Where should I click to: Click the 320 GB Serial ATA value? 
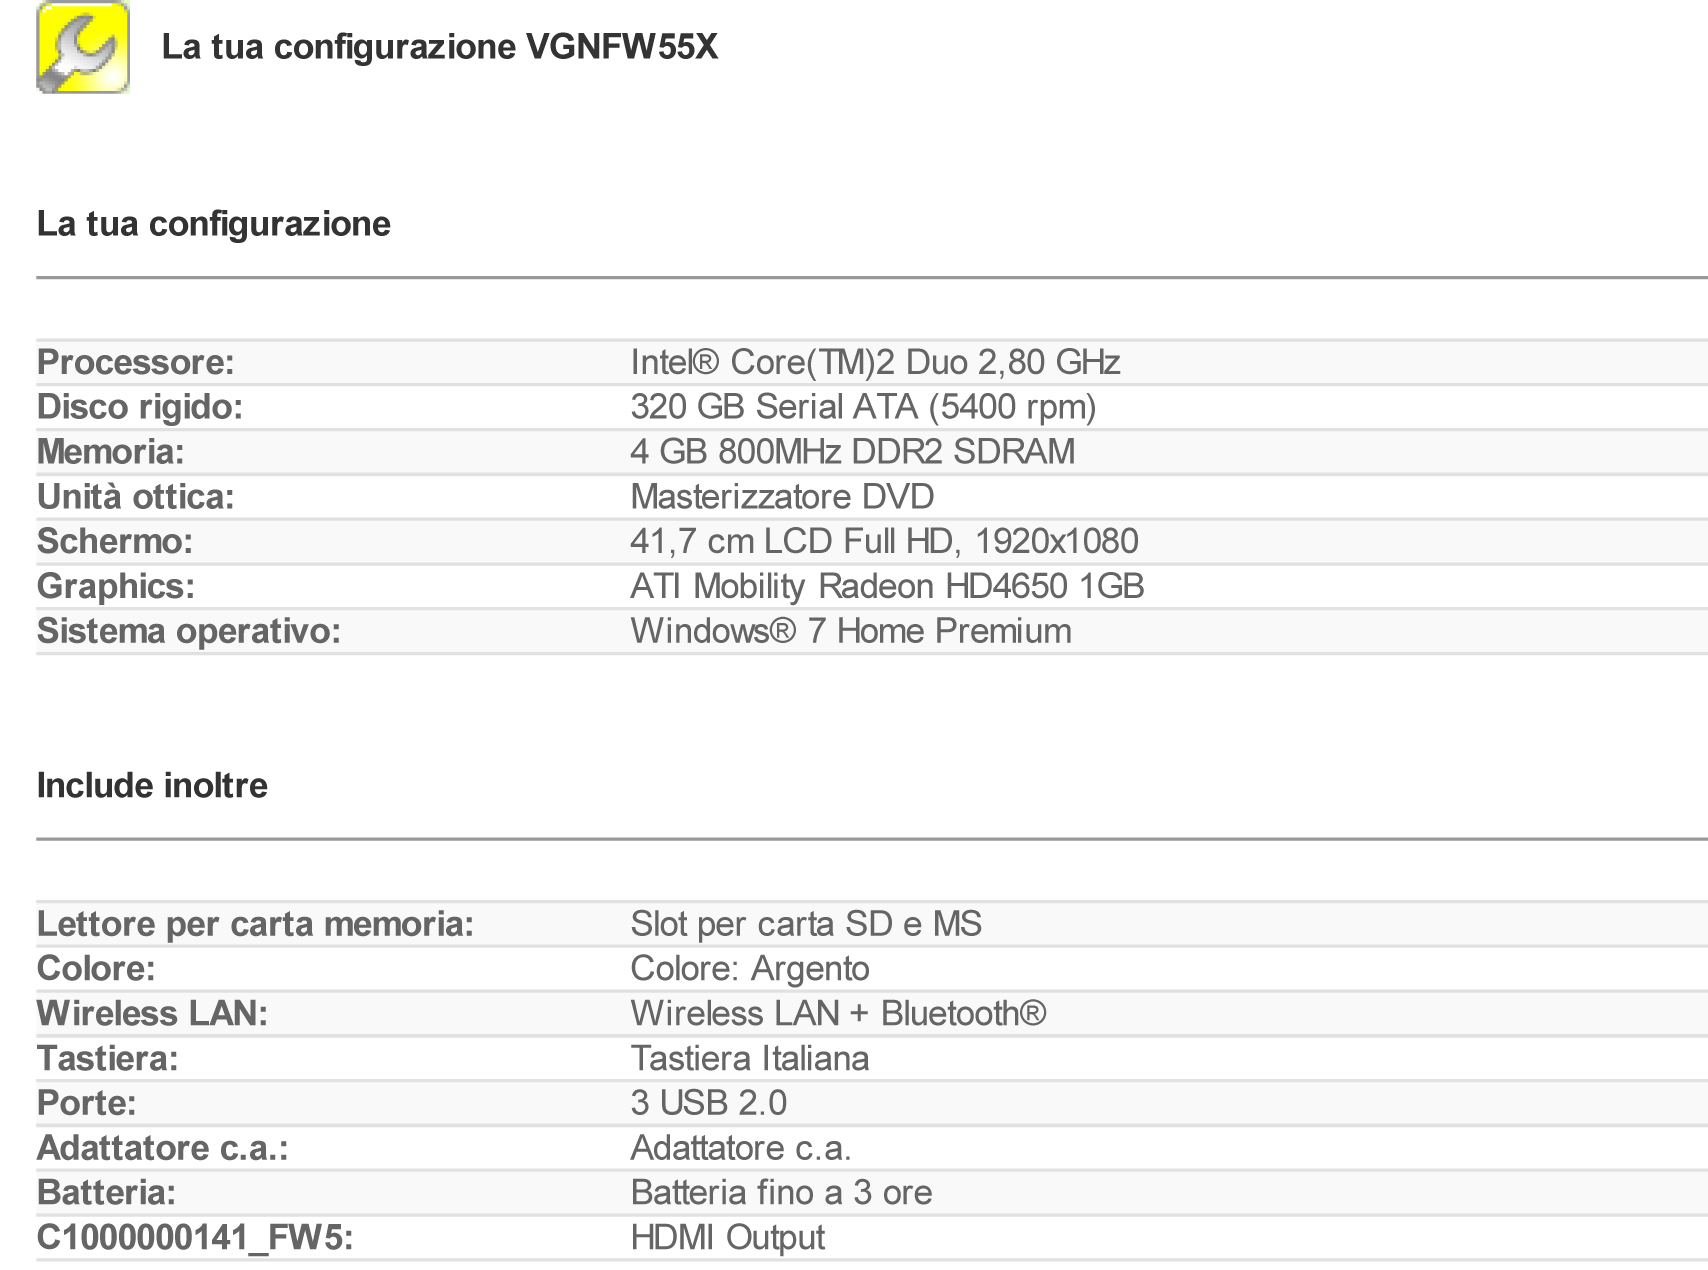863,407
